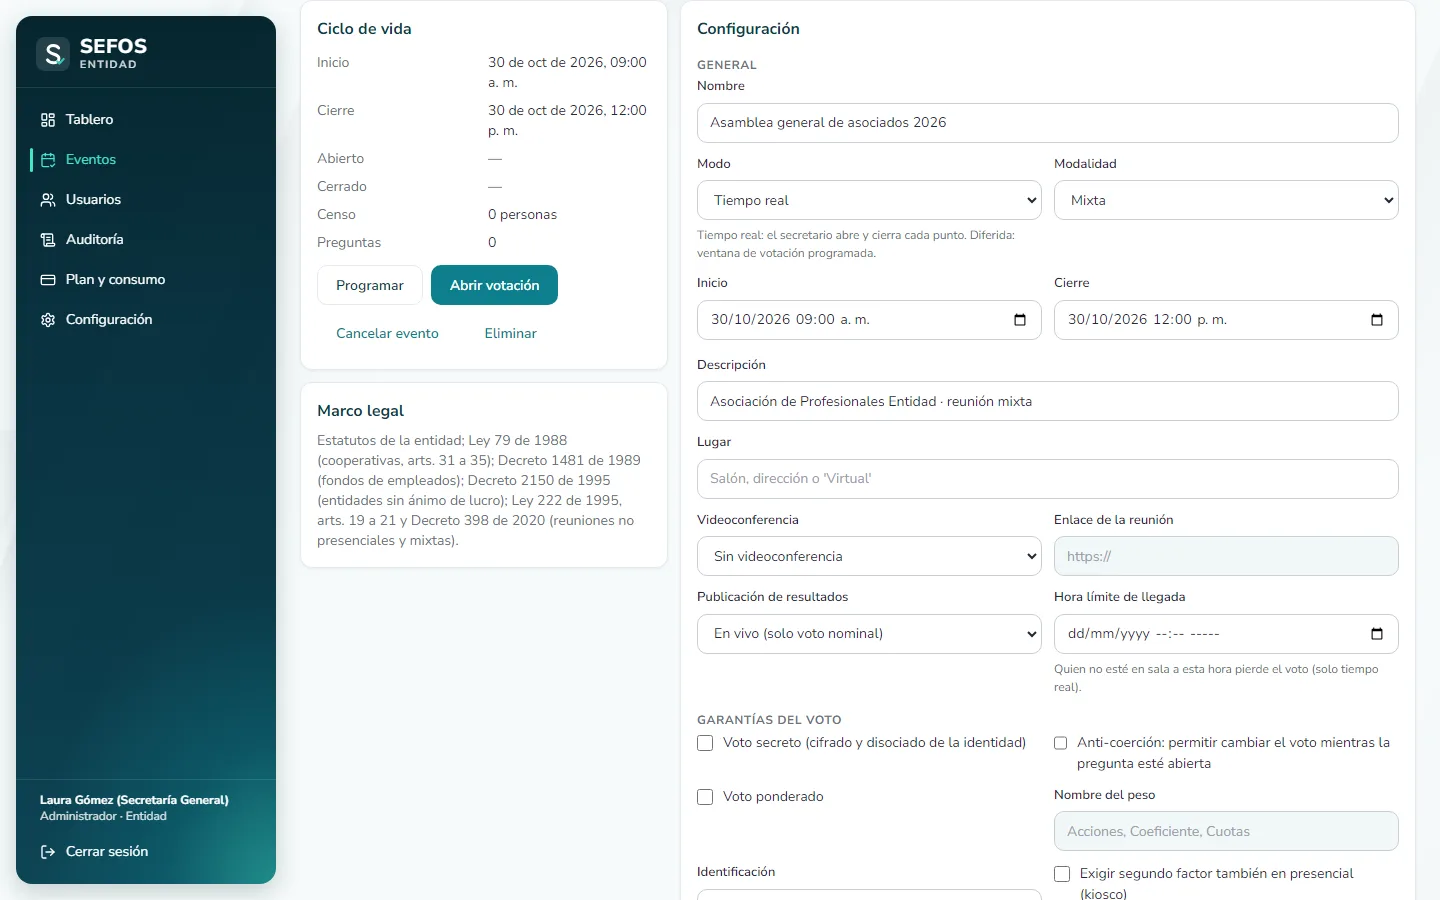Click the Cerrar sesión logout icon
Screen dimensions: 1440x900
coord(48,852)
